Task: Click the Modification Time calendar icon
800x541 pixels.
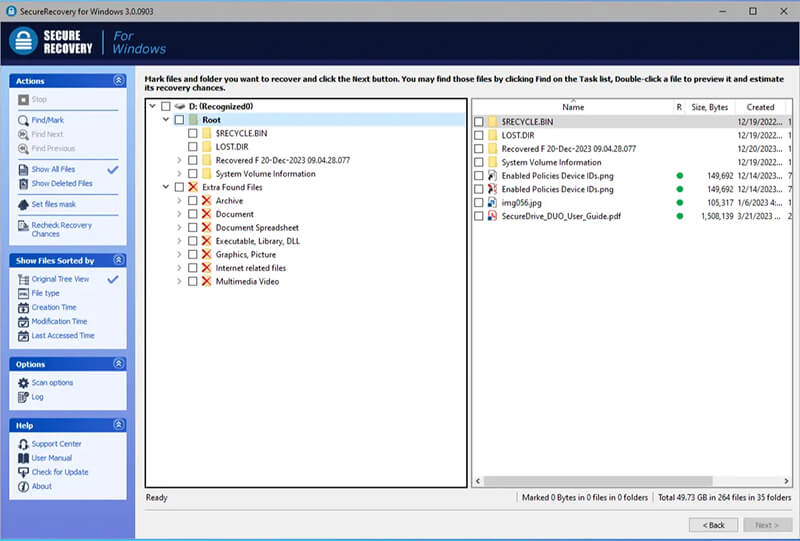Action: coord(23,322)
